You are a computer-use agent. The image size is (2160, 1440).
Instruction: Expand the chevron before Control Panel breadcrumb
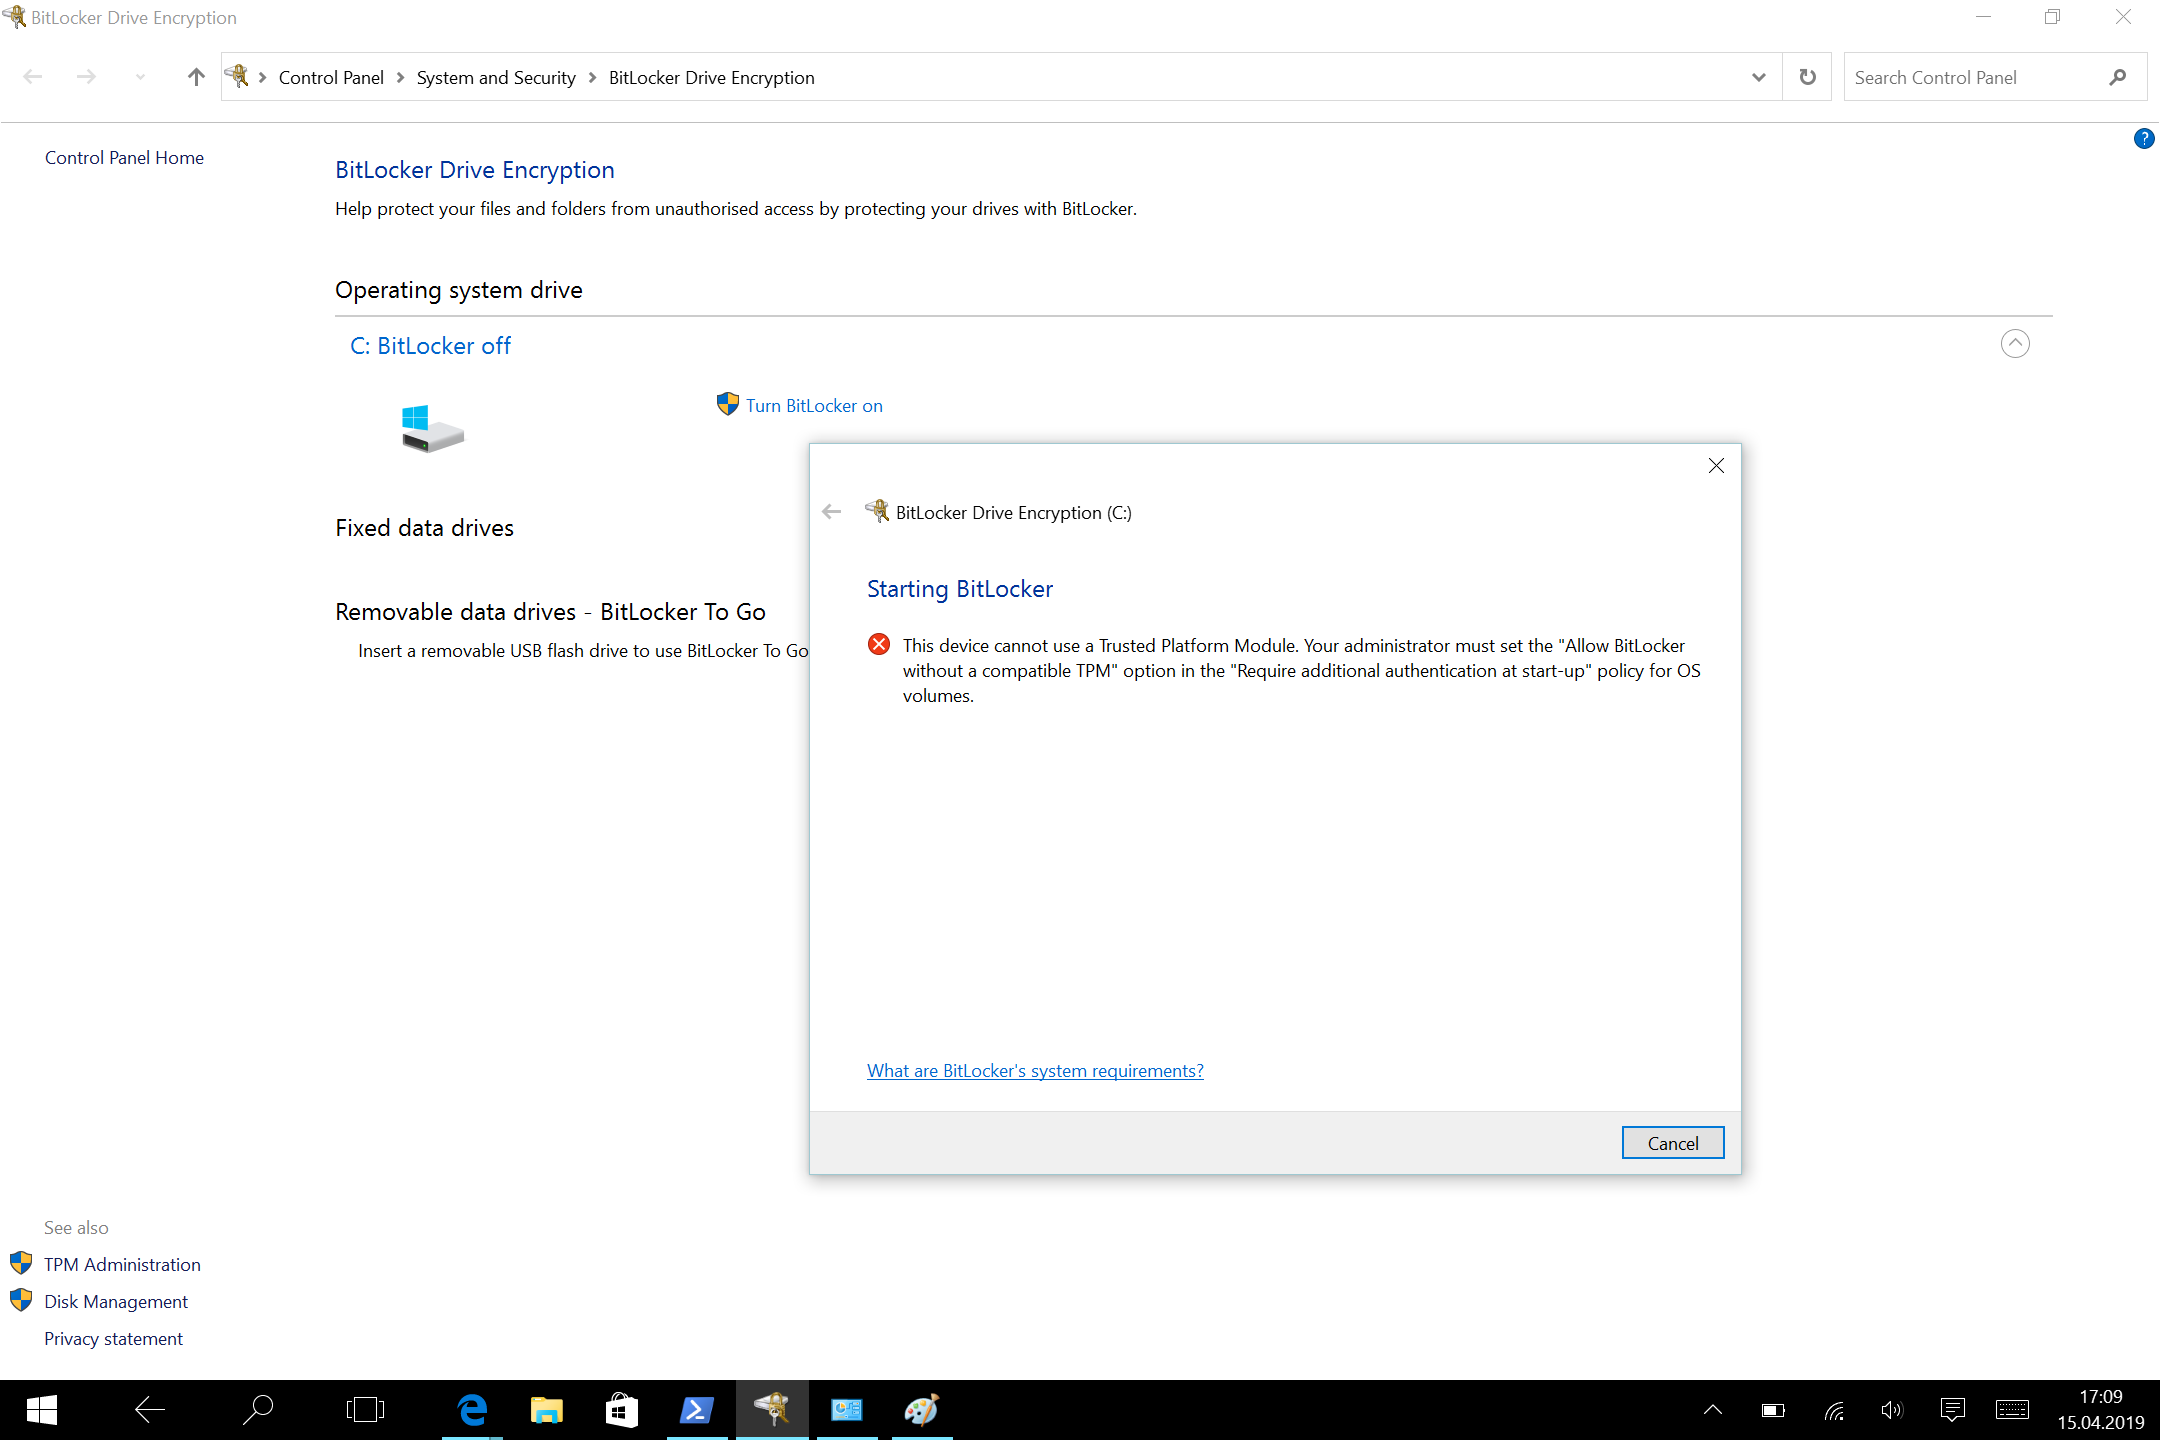(262, 78)
